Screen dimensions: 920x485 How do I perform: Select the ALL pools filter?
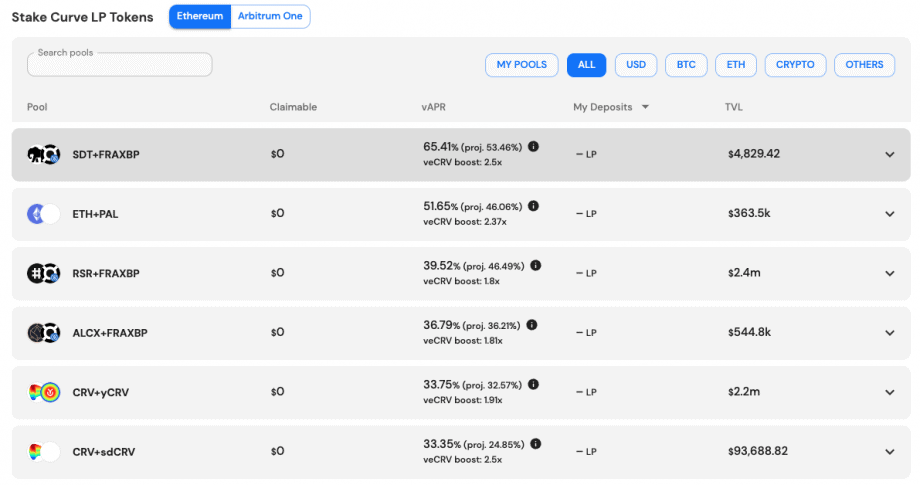tap(586, 65)
